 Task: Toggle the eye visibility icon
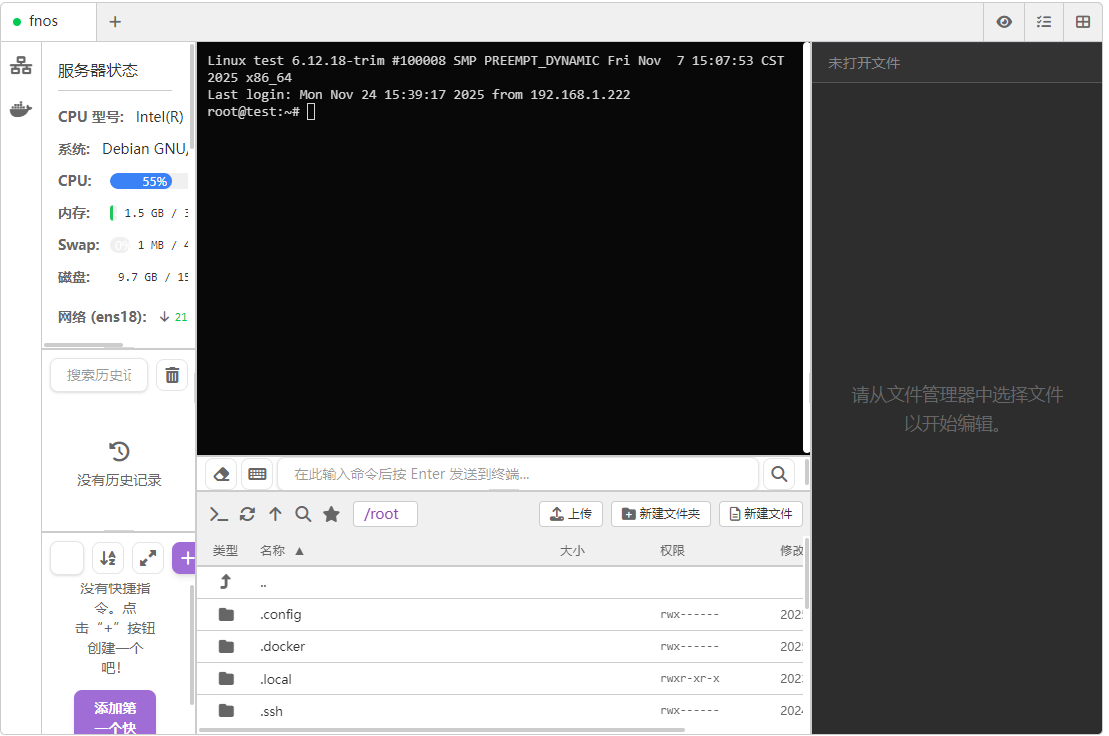1004,22
